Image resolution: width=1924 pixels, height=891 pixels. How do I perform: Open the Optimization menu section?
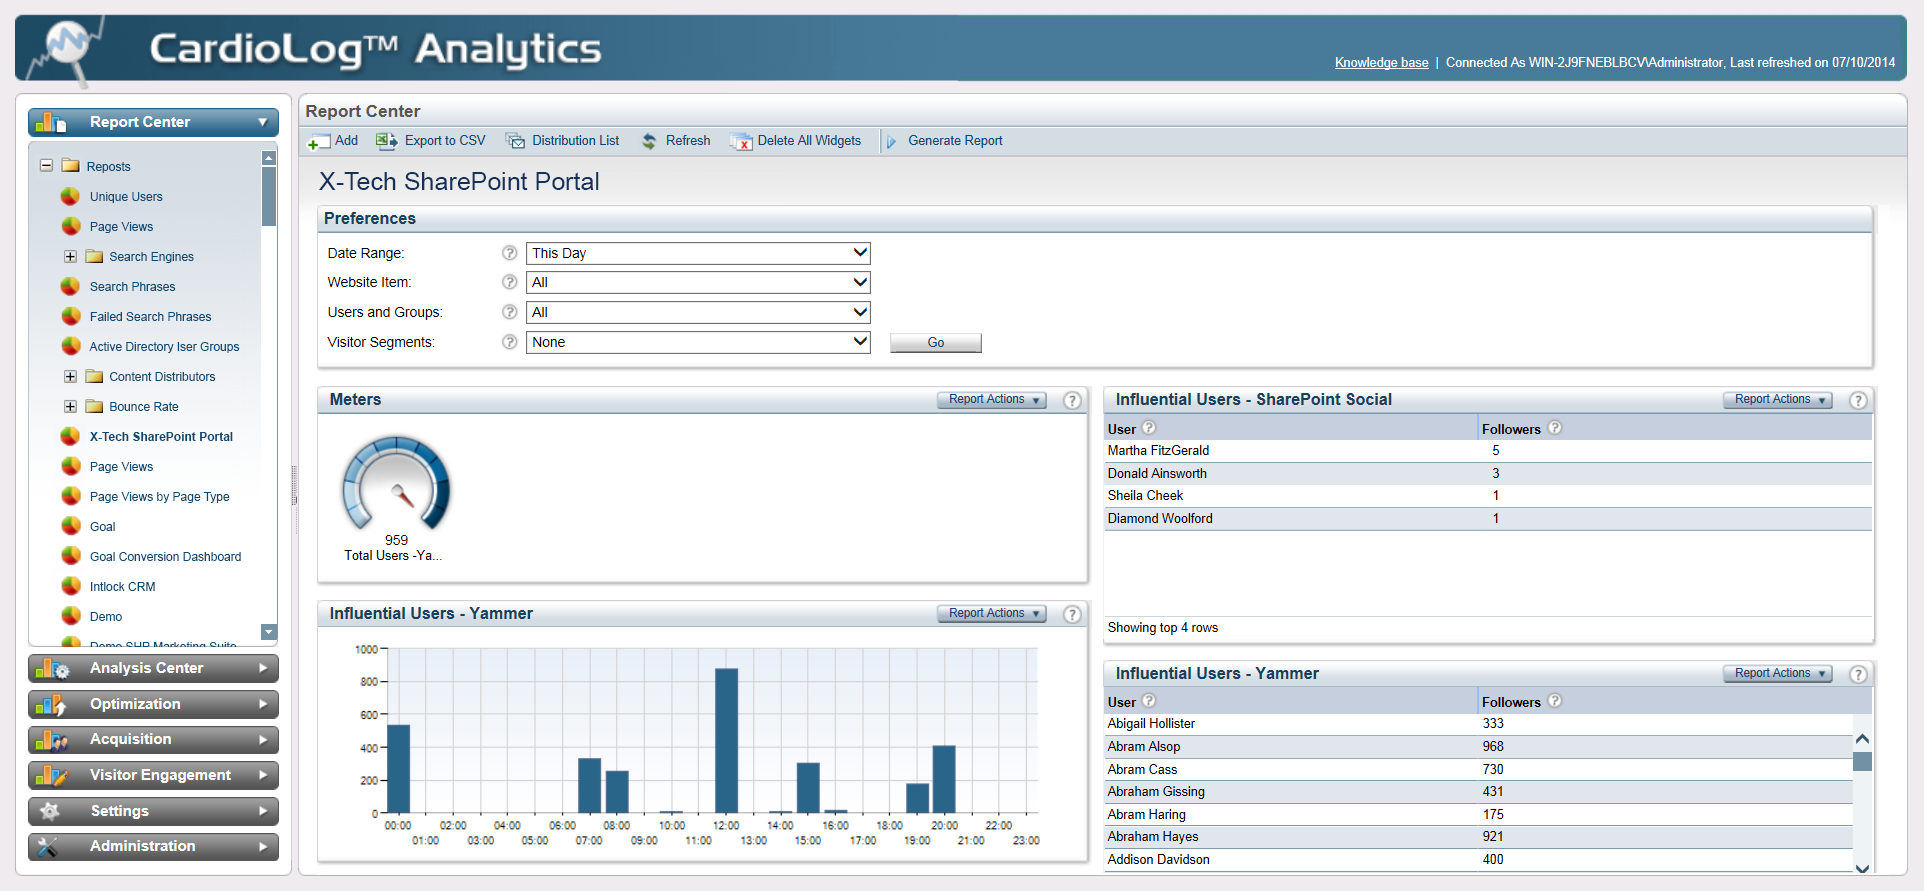point(153,704)
